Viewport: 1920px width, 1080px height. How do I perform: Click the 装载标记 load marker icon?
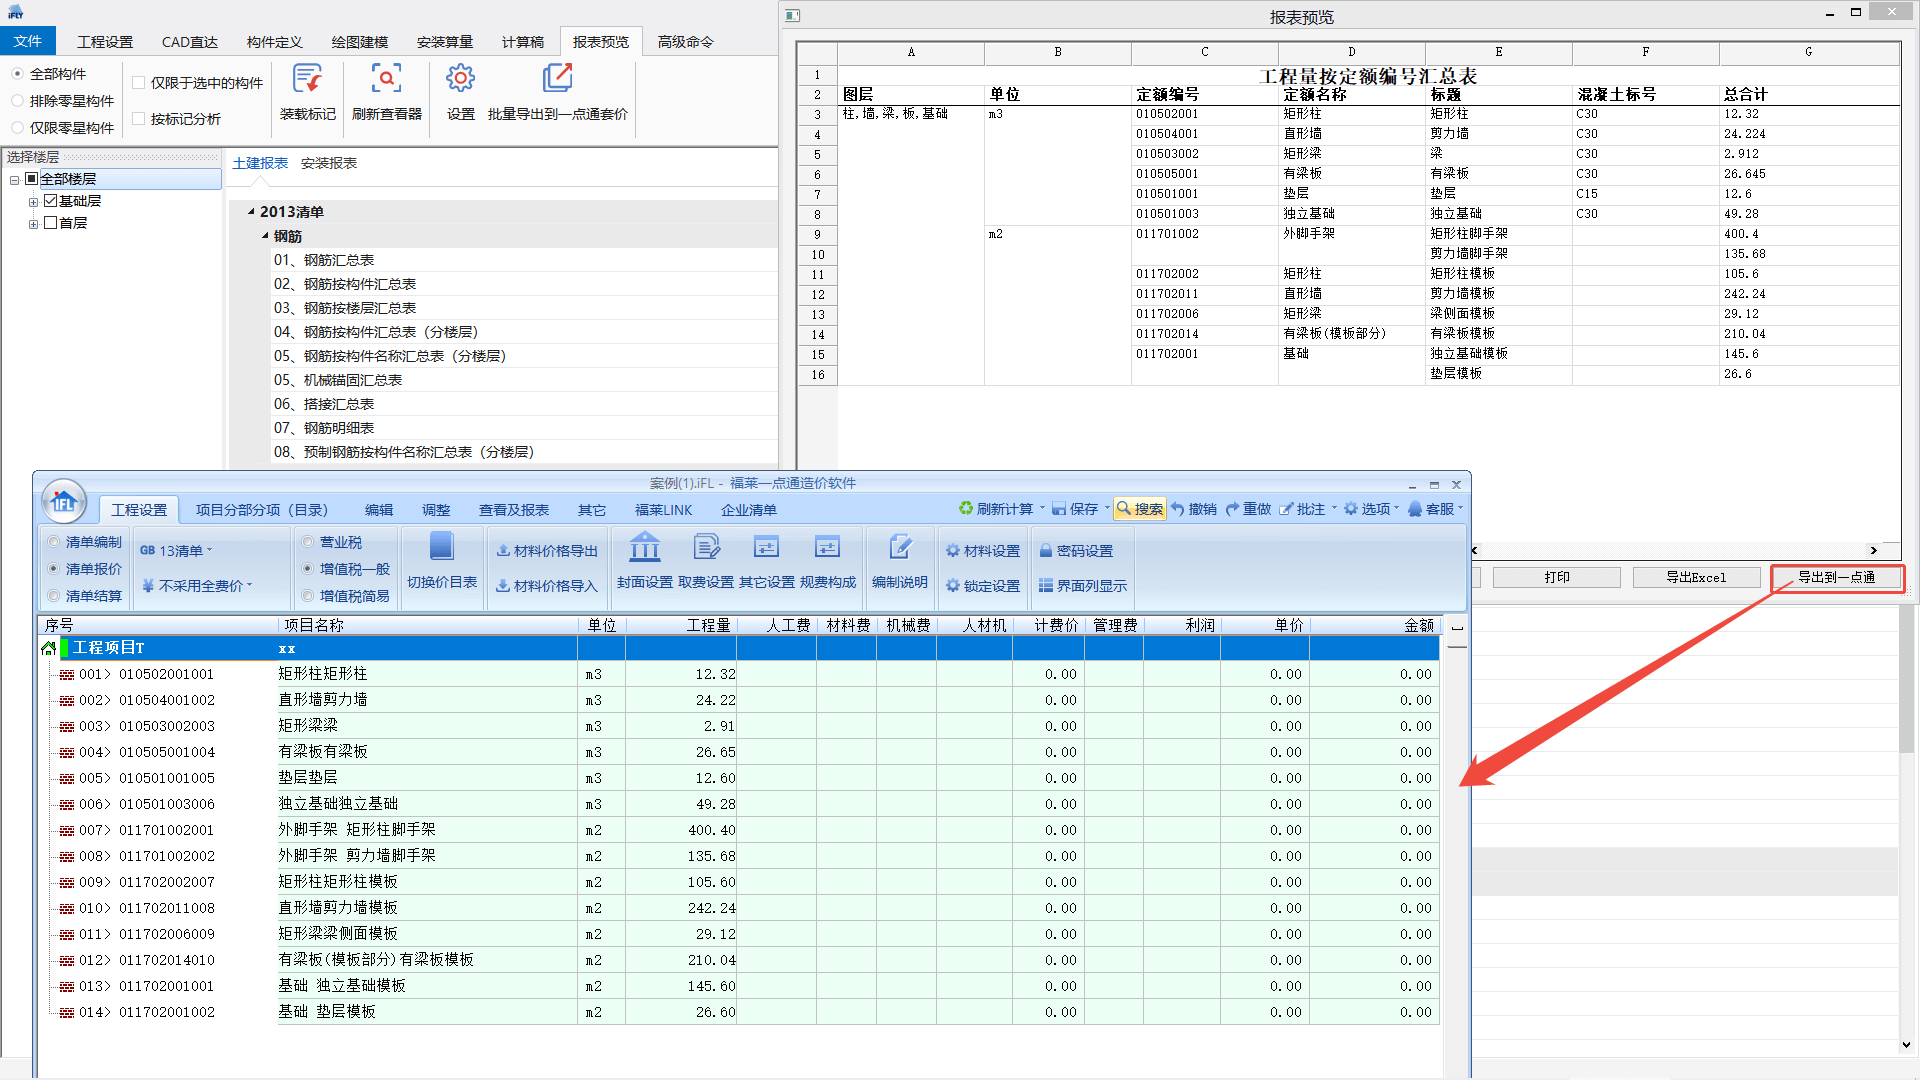coord(307,78)
